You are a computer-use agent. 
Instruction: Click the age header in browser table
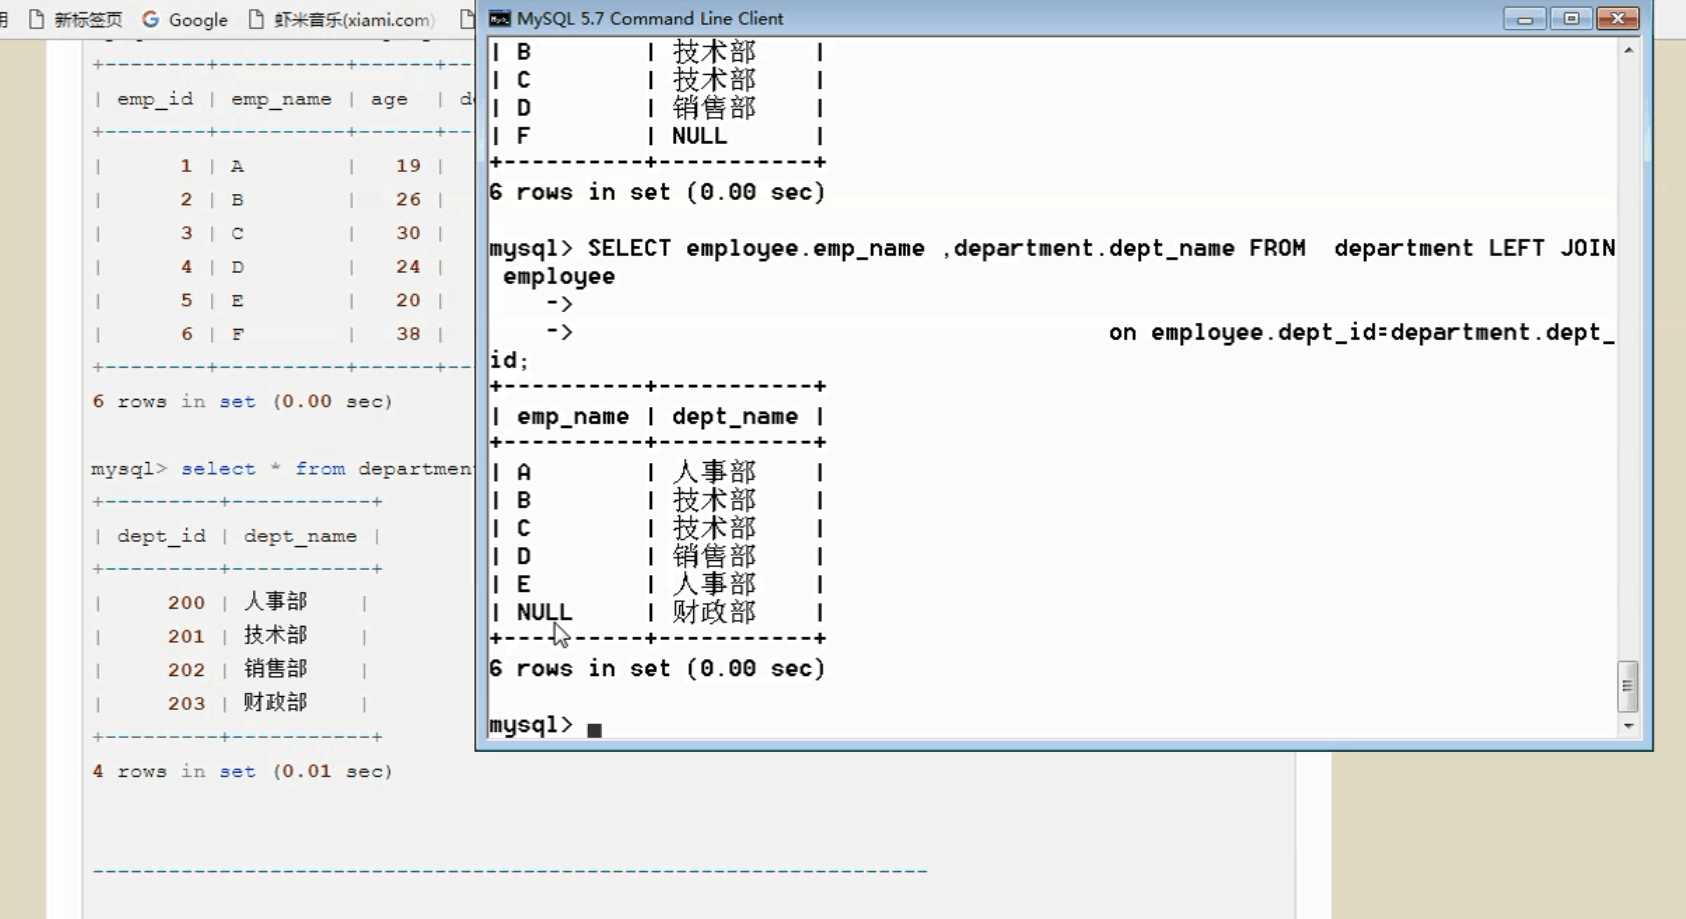(x=389, y=99)
